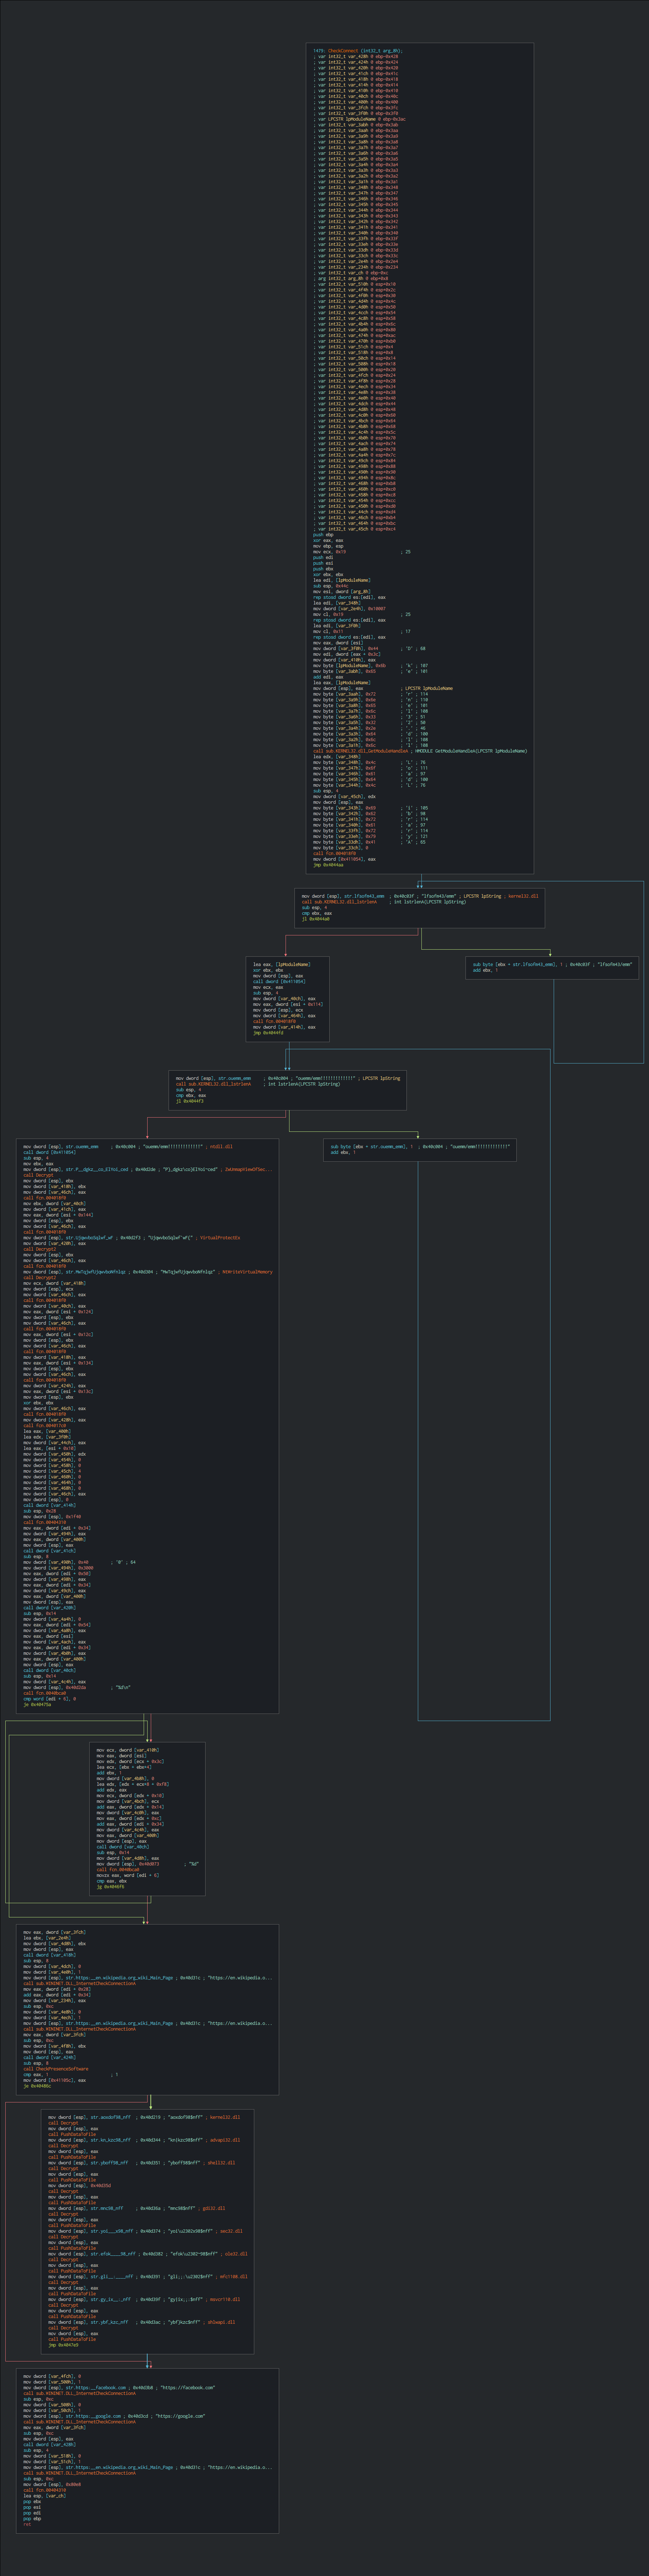
Task: Select the "https://google.com" string line
Action: [114, 2415]
